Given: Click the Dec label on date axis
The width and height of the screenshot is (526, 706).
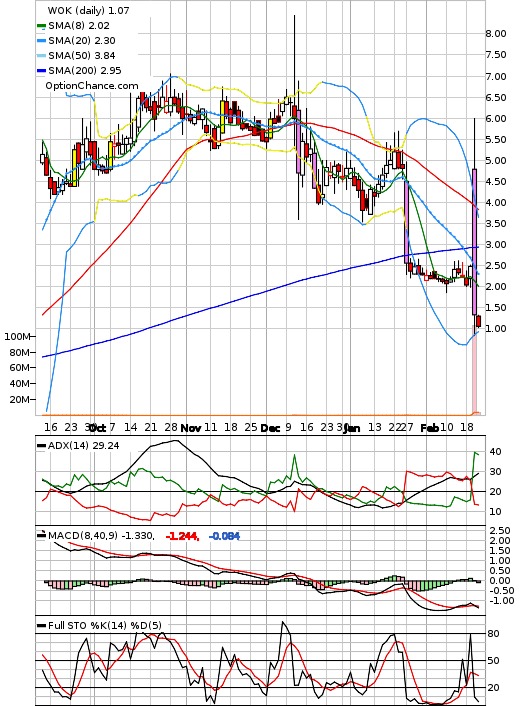Looking at the screenshot, I should point(270,428).
